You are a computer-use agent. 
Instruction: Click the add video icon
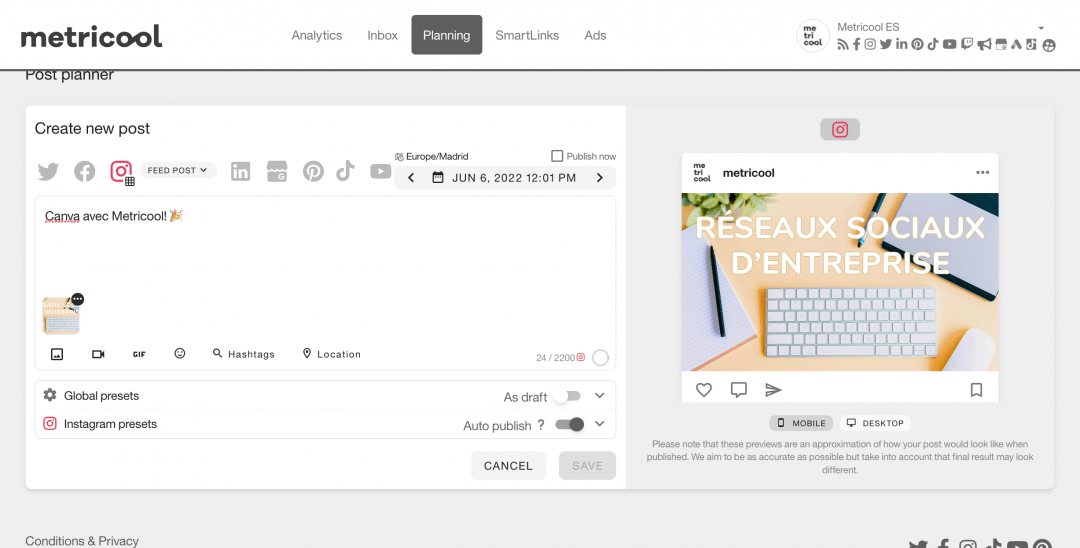click(98, 354)
